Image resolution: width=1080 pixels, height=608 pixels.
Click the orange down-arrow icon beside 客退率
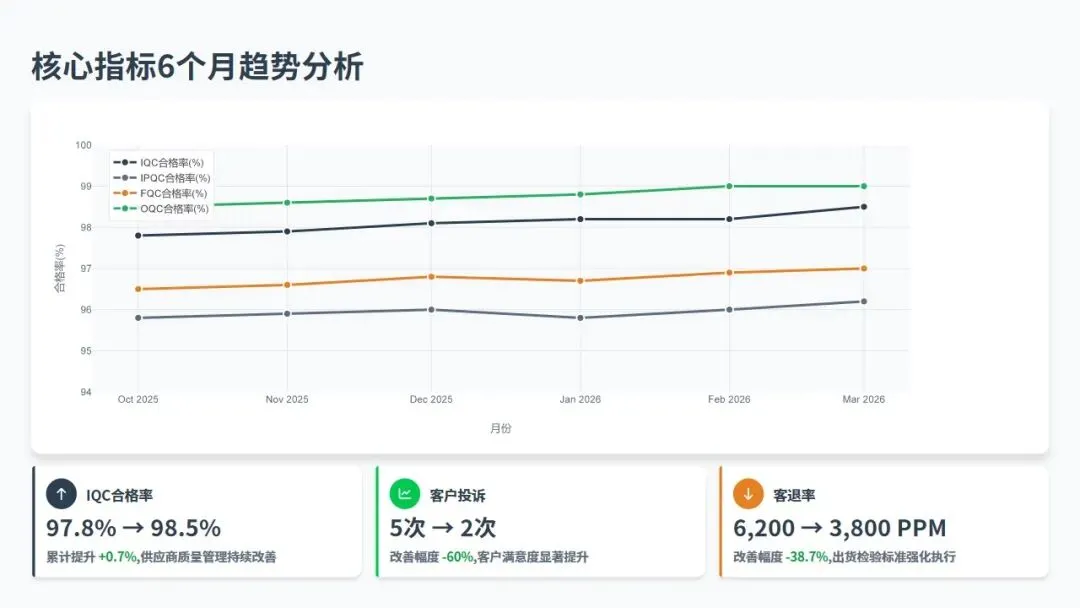coord(748,494)
